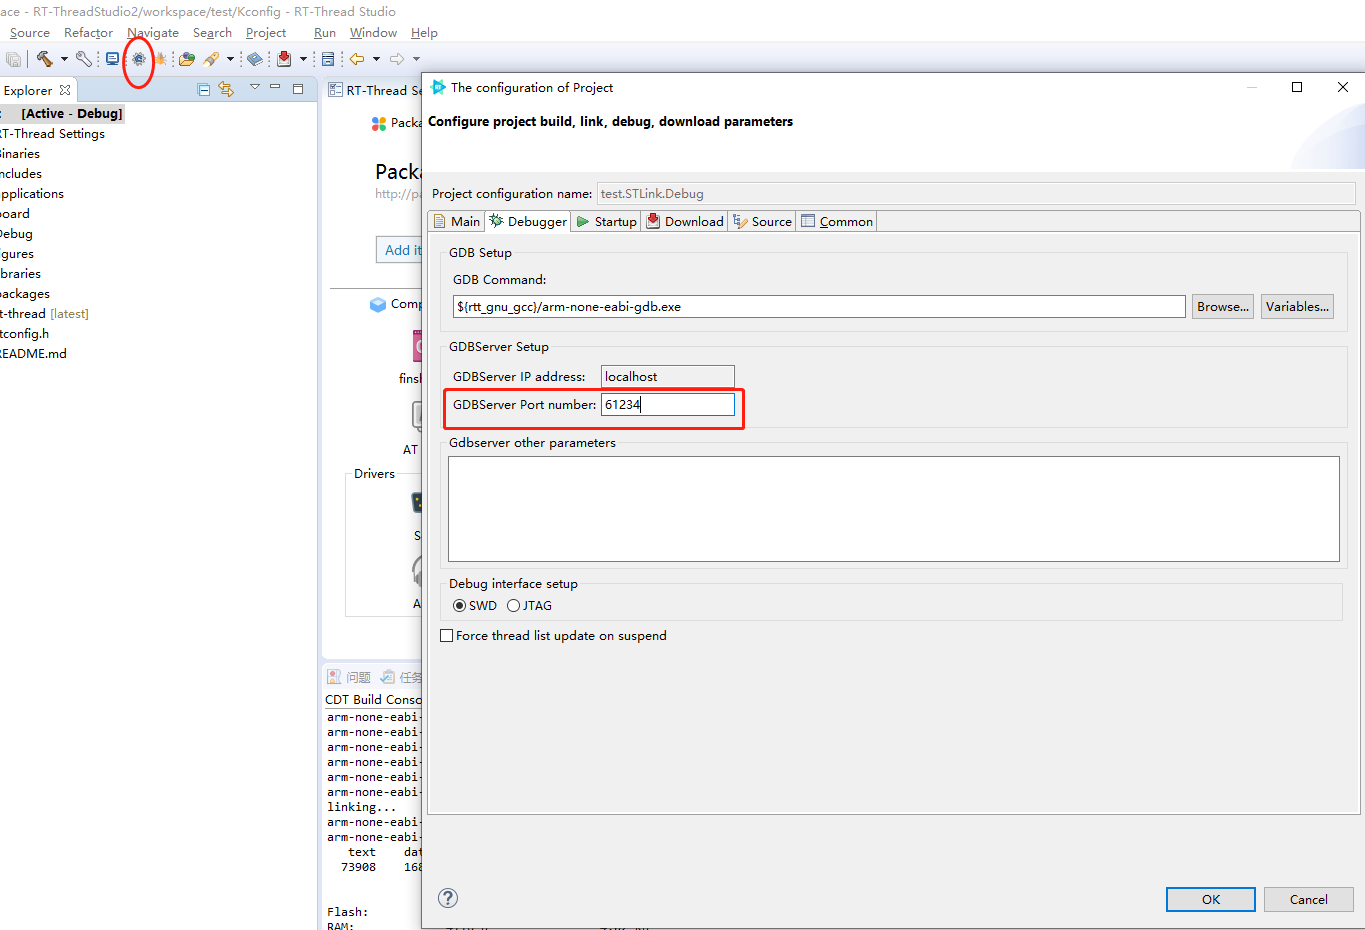The height and width of the screenshot is (930, 1365).
Task: Click the GDB Command input field
Action: (819, 307)
